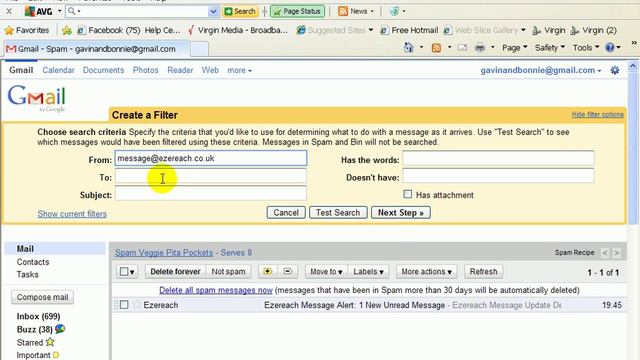Open the News dropdown arrow
The width and height of the screenshot is (640, 360).
click(x=372, y=11)
